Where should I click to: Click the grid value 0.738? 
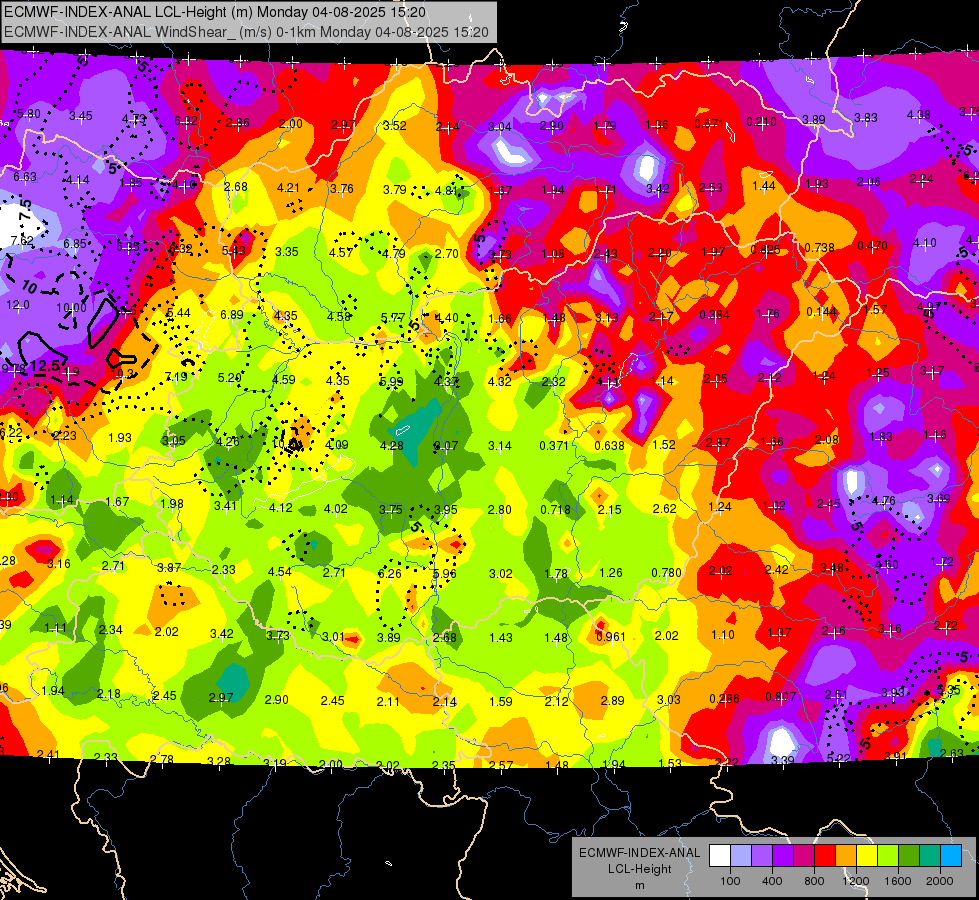click(x=820, y=247)
